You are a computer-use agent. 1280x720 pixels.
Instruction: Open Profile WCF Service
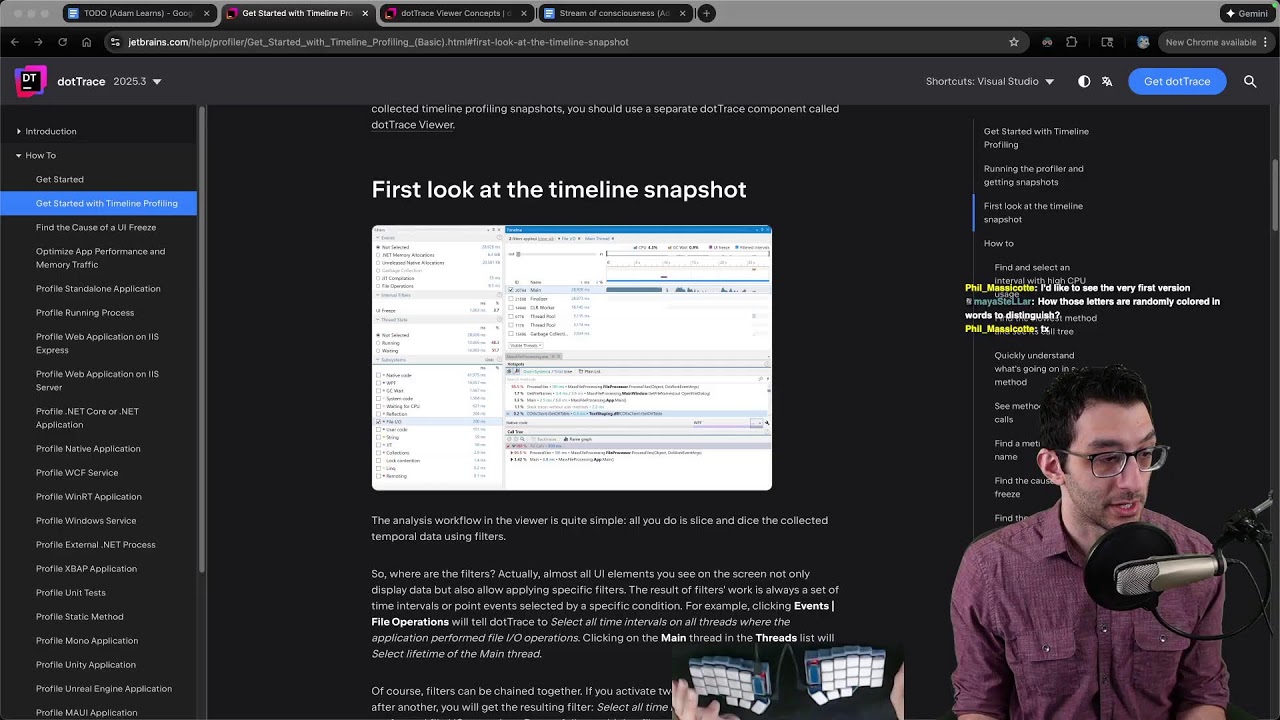pos(77,473)
